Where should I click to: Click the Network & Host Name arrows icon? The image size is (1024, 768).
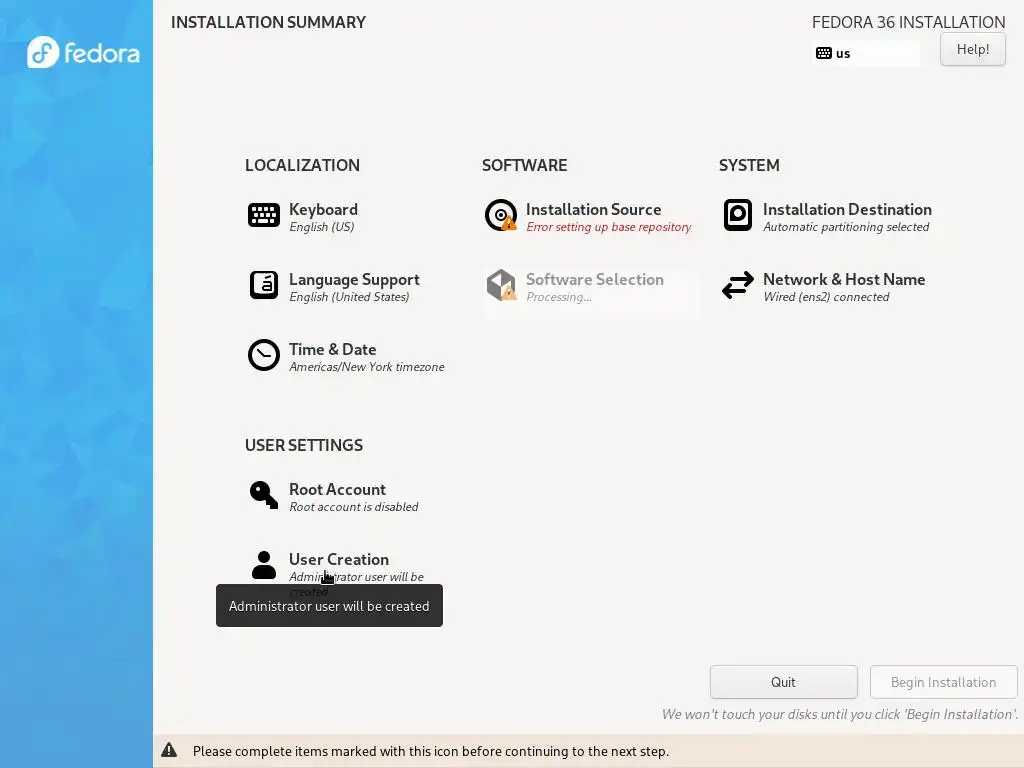pyautogui.click(x=738, y=285)
